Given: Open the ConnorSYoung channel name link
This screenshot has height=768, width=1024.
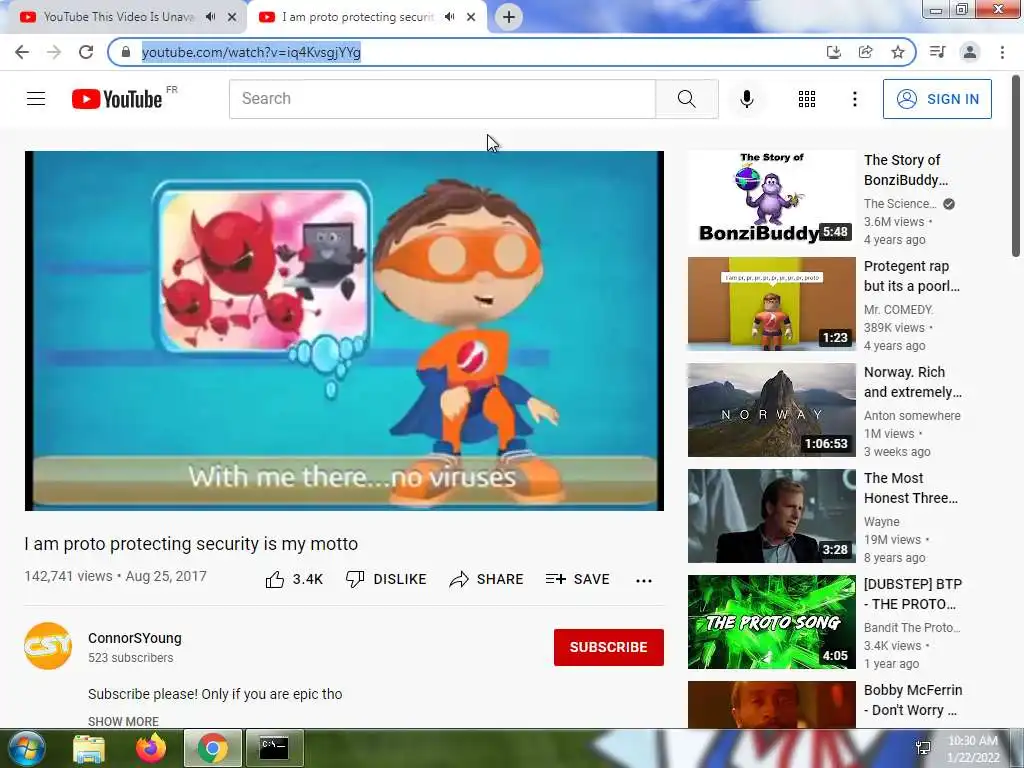Looking at the screenshot, I should [x=135, y=638].
